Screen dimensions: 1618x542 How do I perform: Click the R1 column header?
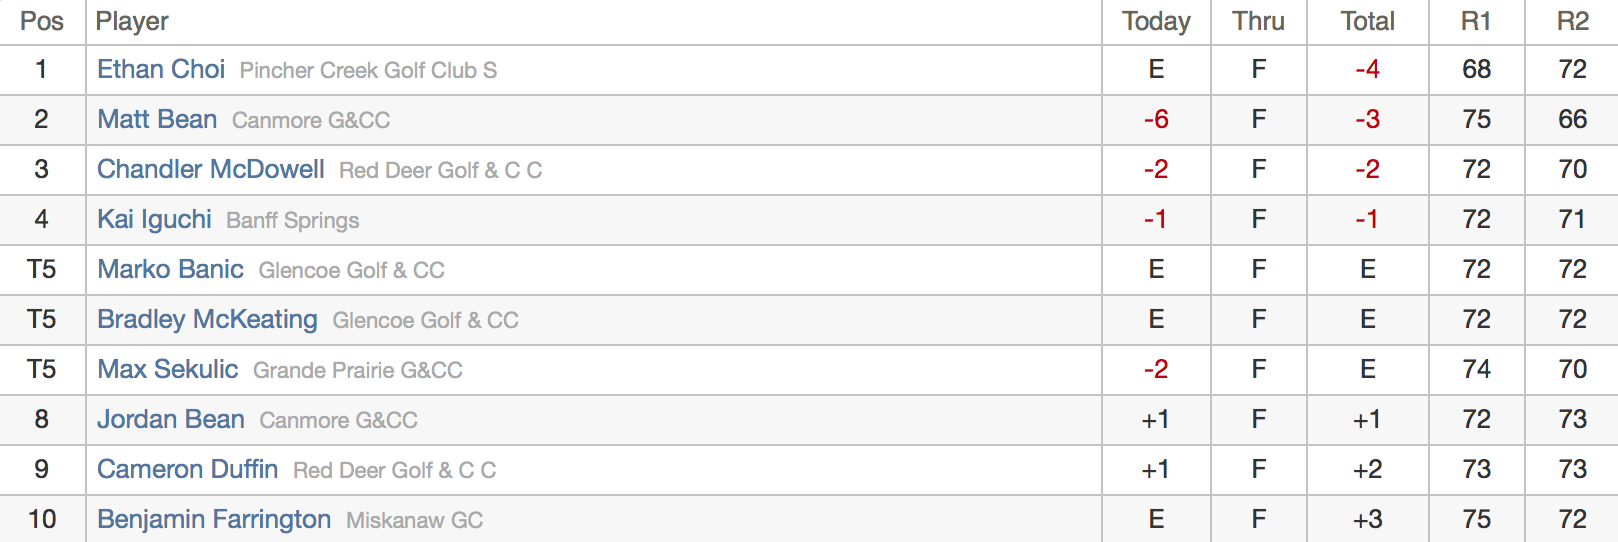click(1476, 22)
